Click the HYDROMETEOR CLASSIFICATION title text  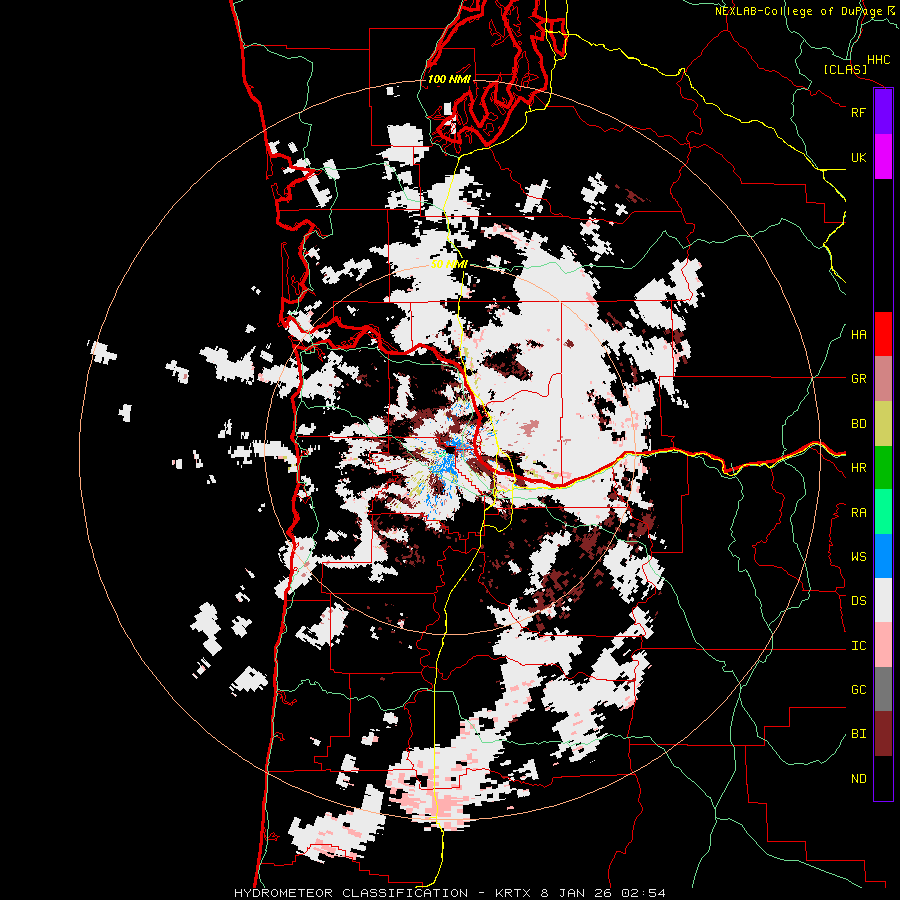click(351, 893)
